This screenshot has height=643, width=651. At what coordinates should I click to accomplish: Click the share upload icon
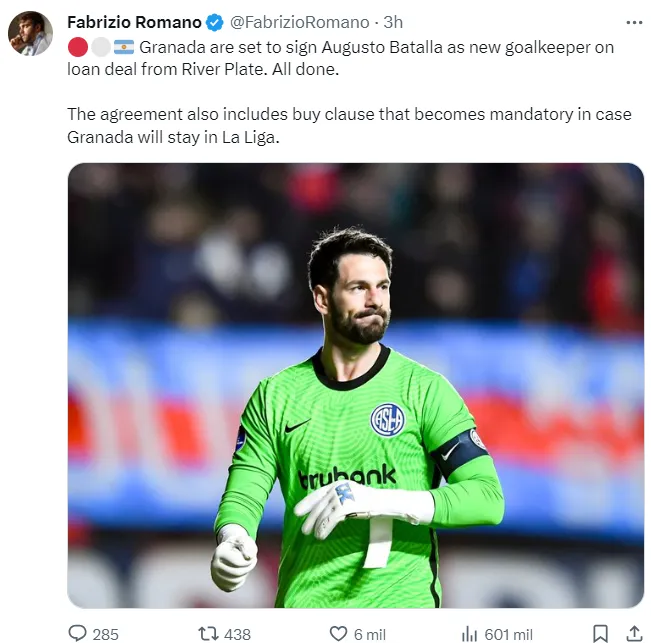click(634, 634)
